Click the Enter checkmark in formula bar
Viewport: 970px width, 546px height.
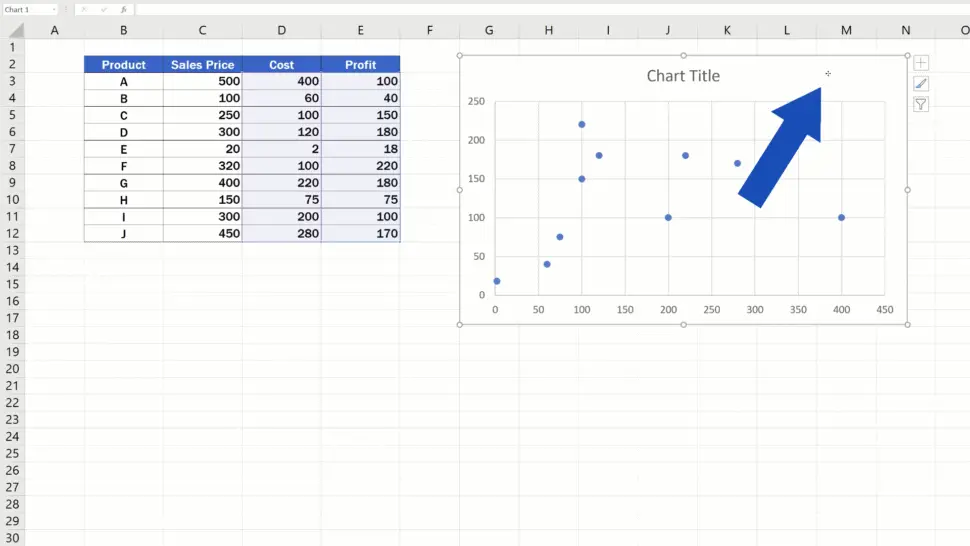click(104, 9)
